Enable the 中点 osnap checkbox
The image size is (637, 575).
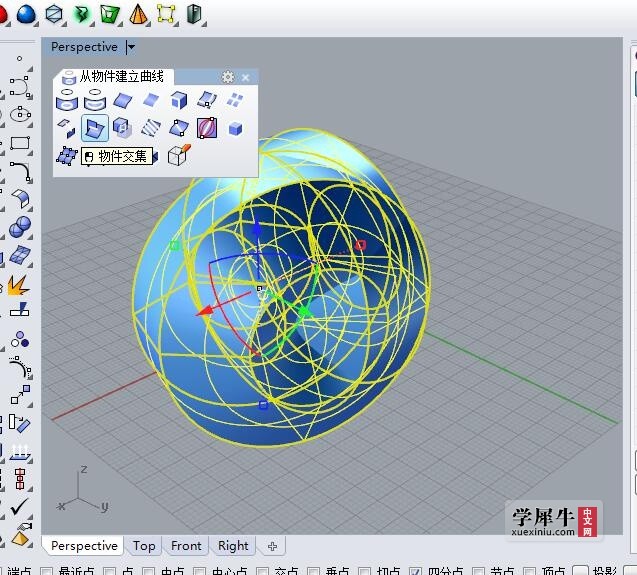coord(148,571)
